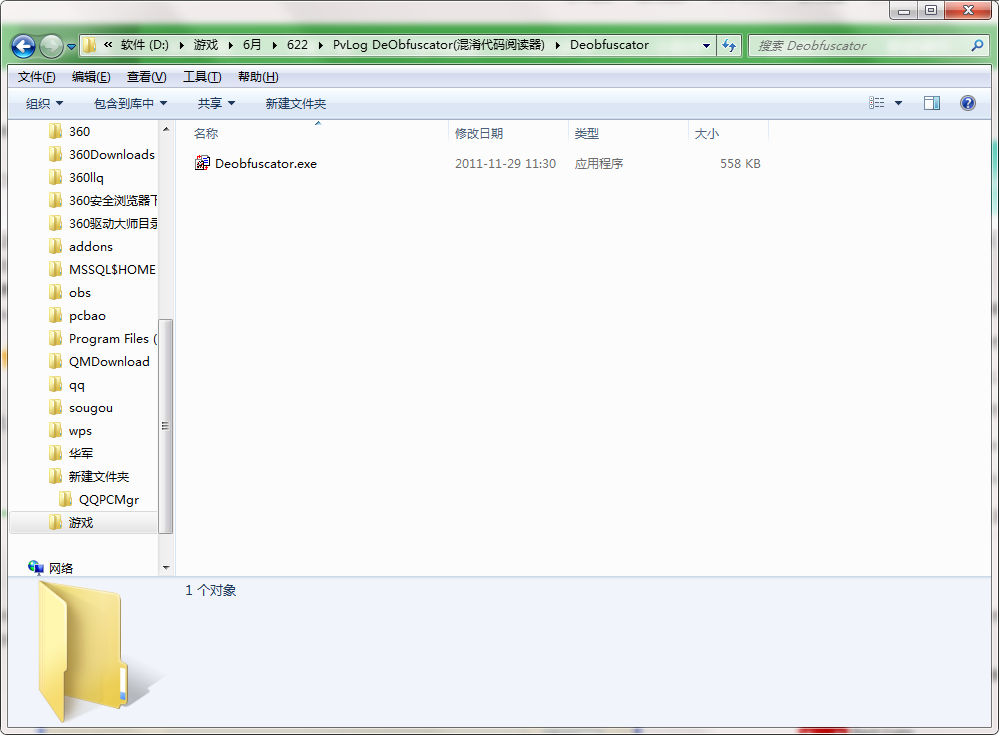Navigate to 6月 breadcrumb segment
The width and height of the screenshot is (999, 735).
click(x=252, y=45)
